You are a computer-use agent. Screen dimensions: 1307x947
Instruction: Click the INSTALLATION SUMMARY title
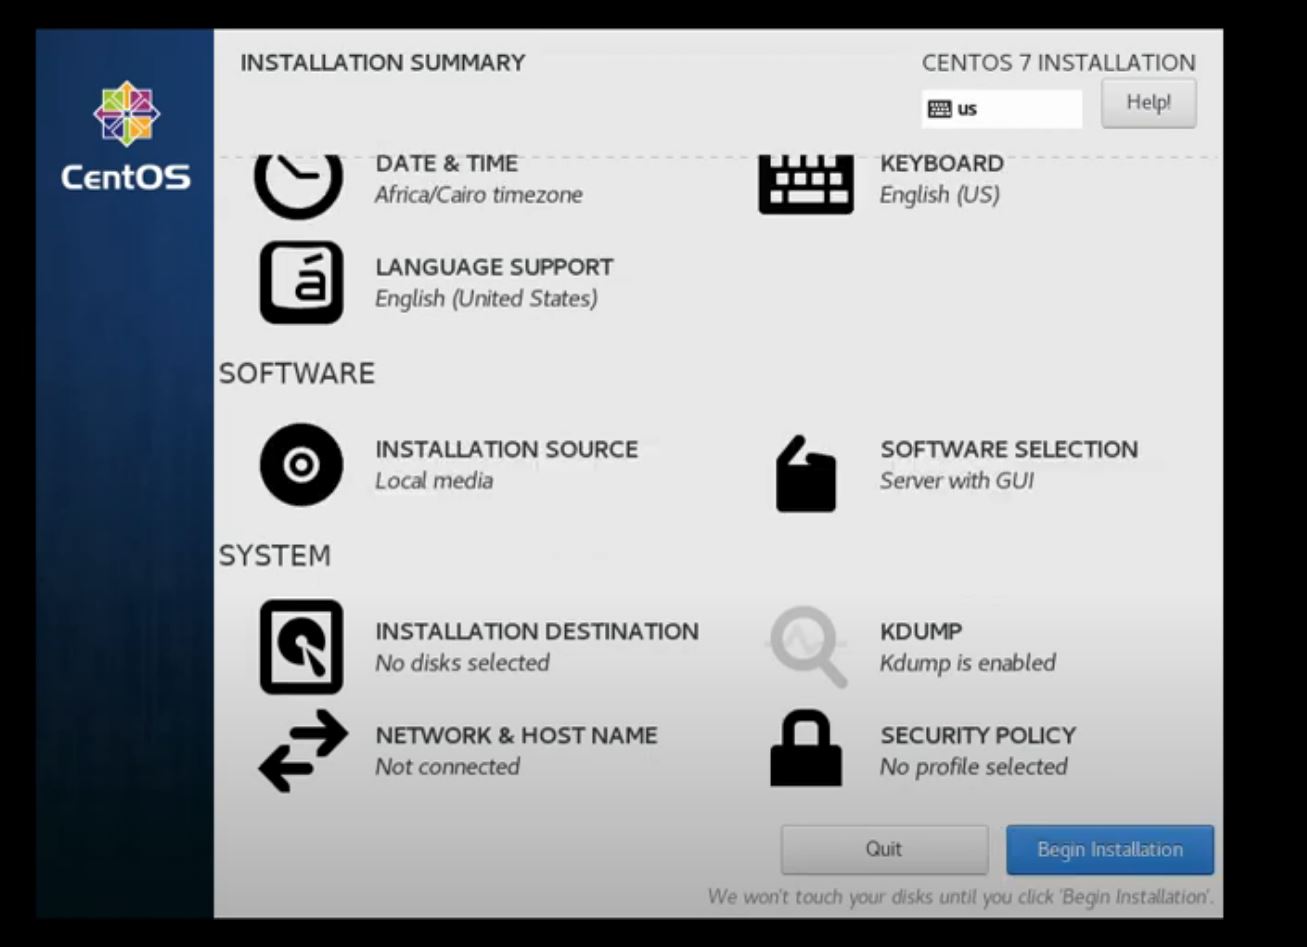coord(383,63)
